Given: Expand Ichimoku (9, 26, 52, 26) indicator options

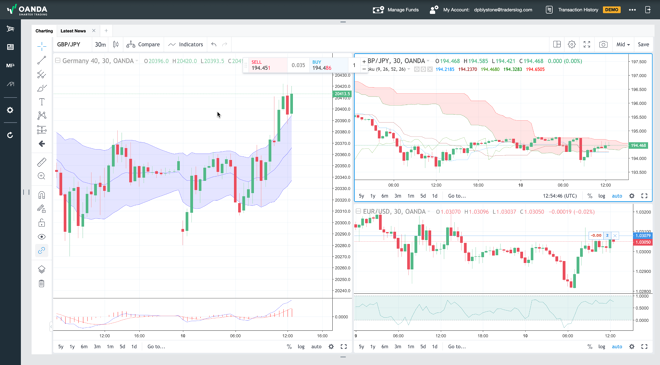Looking at the screenshot, I should 408,69.
